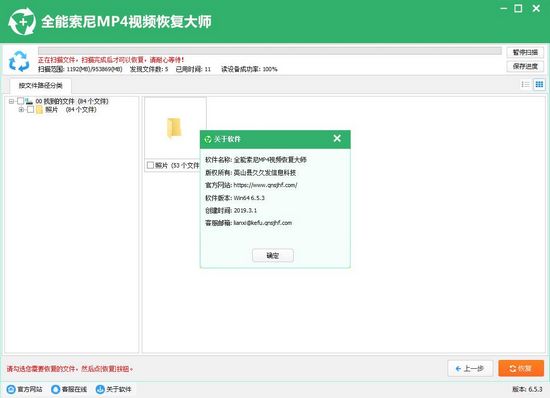Select 照片 (84 个文件) tree row
The height and width of the screenshot is (398, 550).
(71, 110)
